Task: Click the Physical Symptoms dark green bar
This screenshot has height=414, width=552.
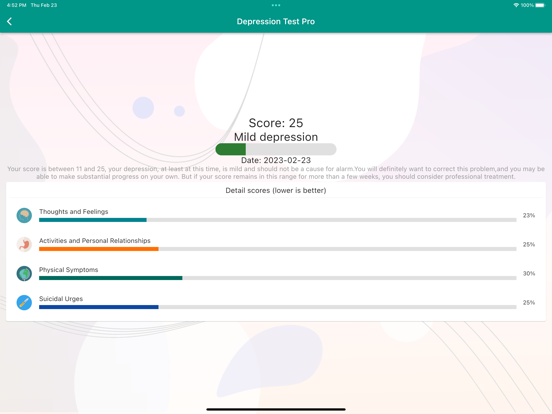Action: pos(277,278)
